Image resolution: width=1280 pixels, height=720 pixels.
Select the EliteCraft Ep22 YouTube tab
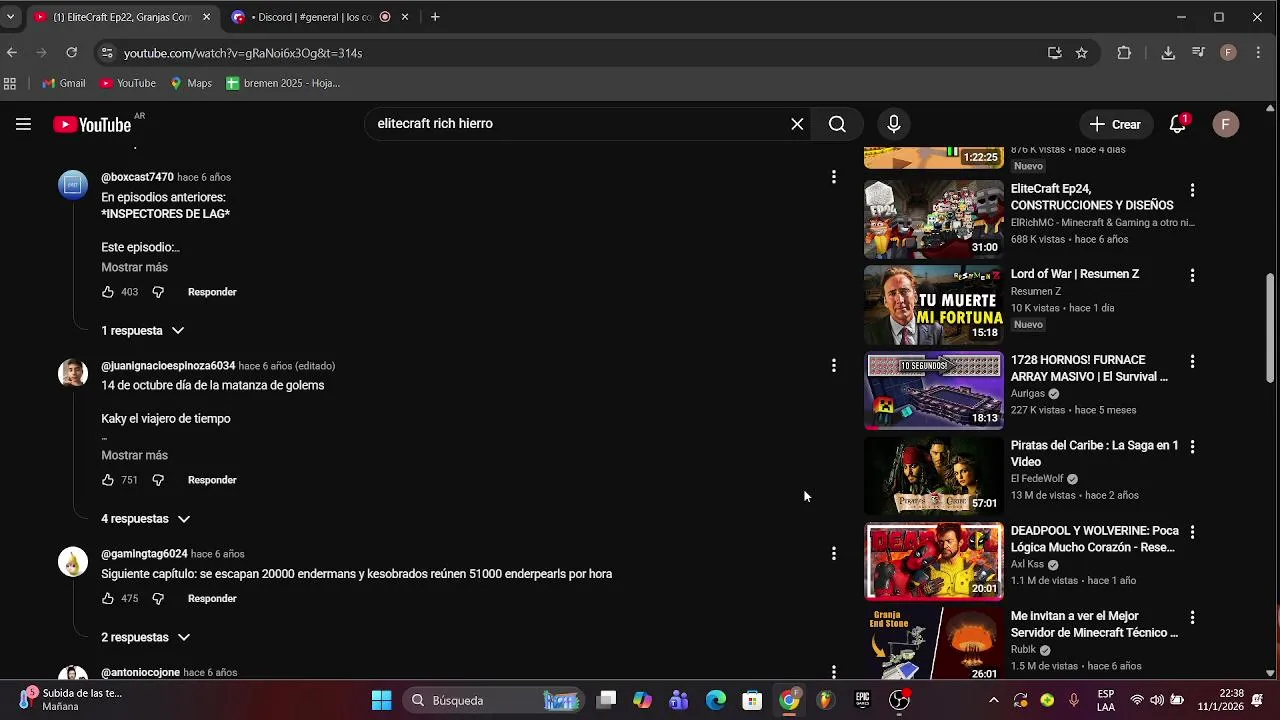coord(121,17)
